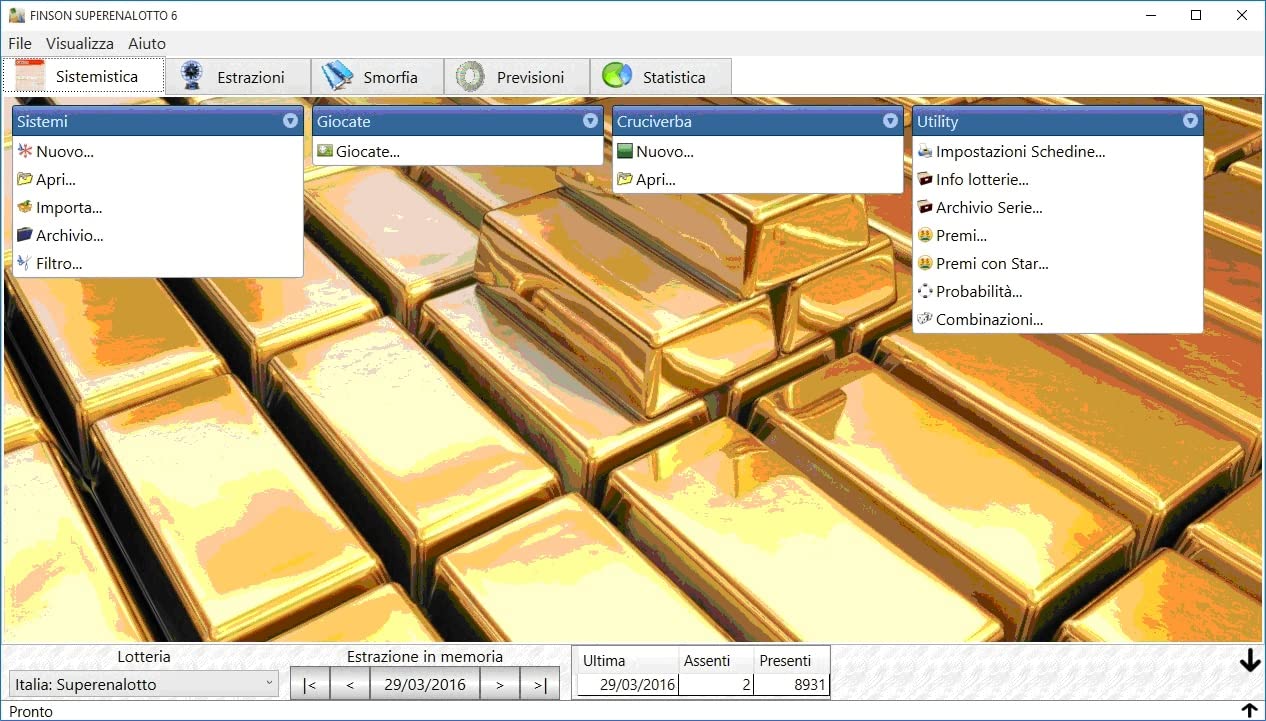Click the Ultima cell 29/03/2016
Screen dimensions: 1266x721
[x=628, y=685]
